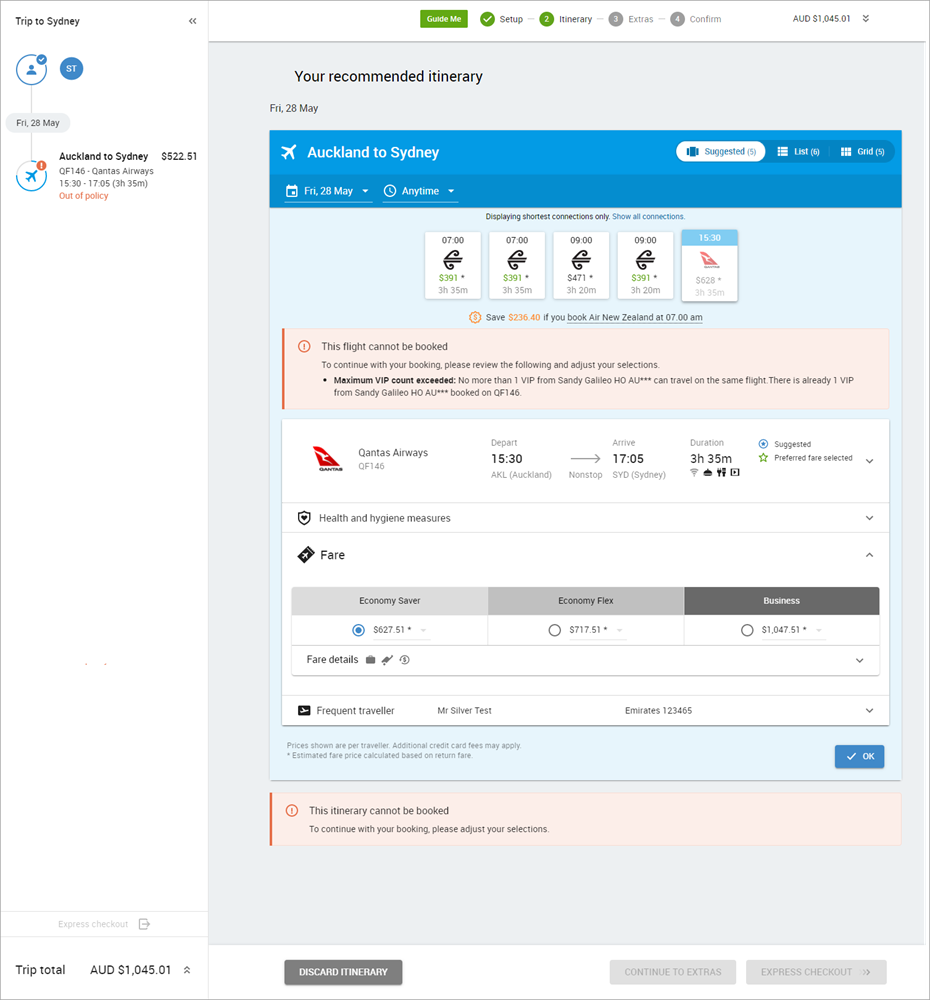Screen dimensions: 930x1000
Task: Click the warning icon in 'This itinerary cannot be booked'
Action: [x=292, y=811]
